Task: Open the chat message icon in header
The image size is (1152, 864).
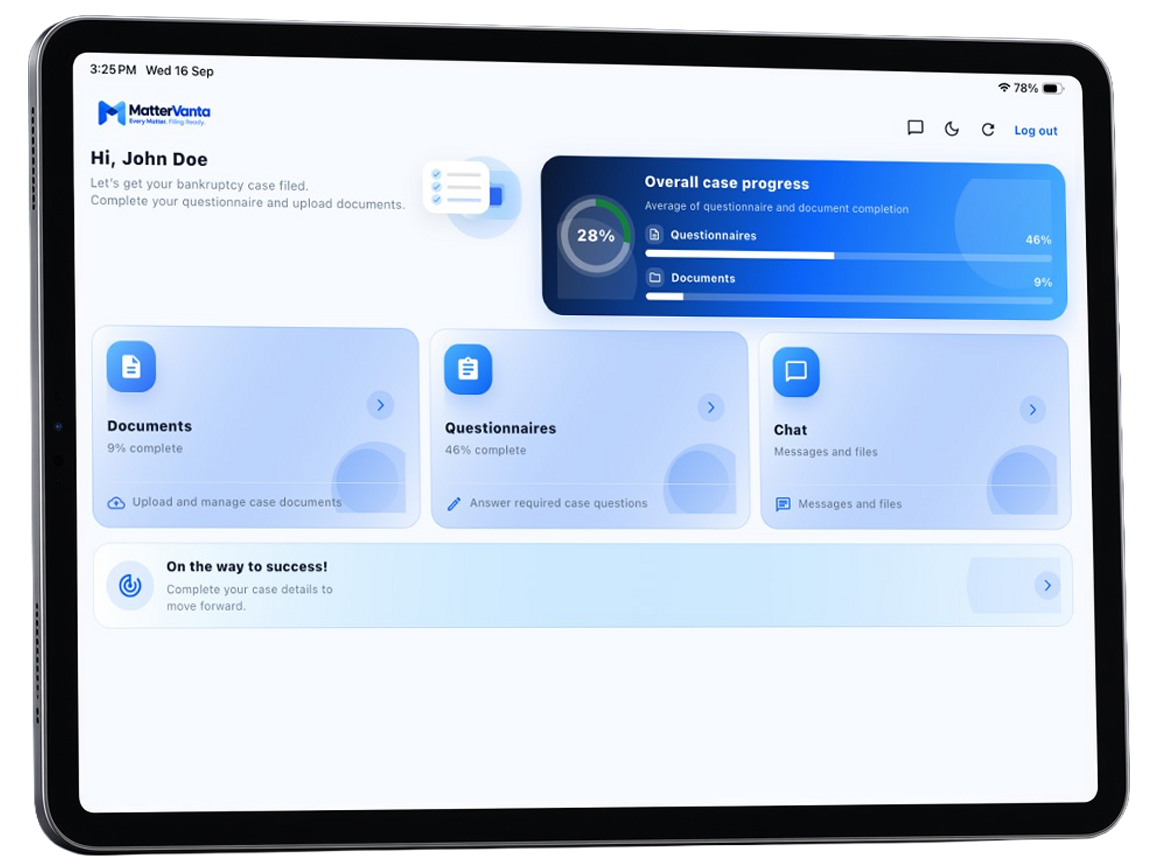Action: [x=915, y=128]
